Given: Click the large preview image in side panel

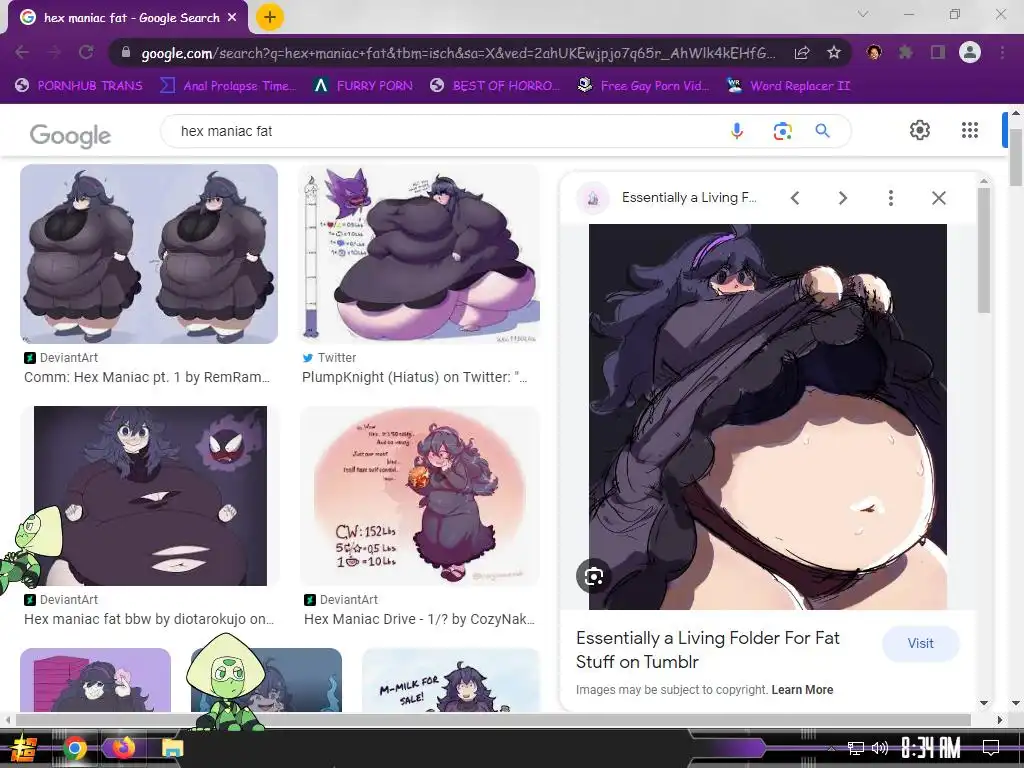Looking at the screenshot, I should (x=768, y=417).
